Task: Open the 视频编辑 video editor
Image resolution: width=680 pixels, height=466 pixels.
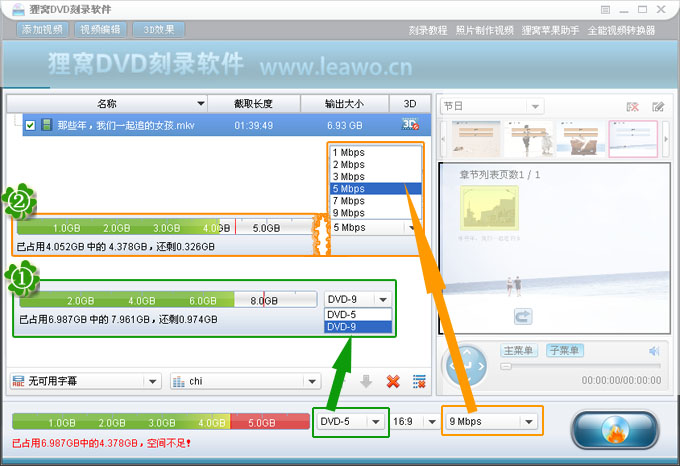Action: point(101,29)
